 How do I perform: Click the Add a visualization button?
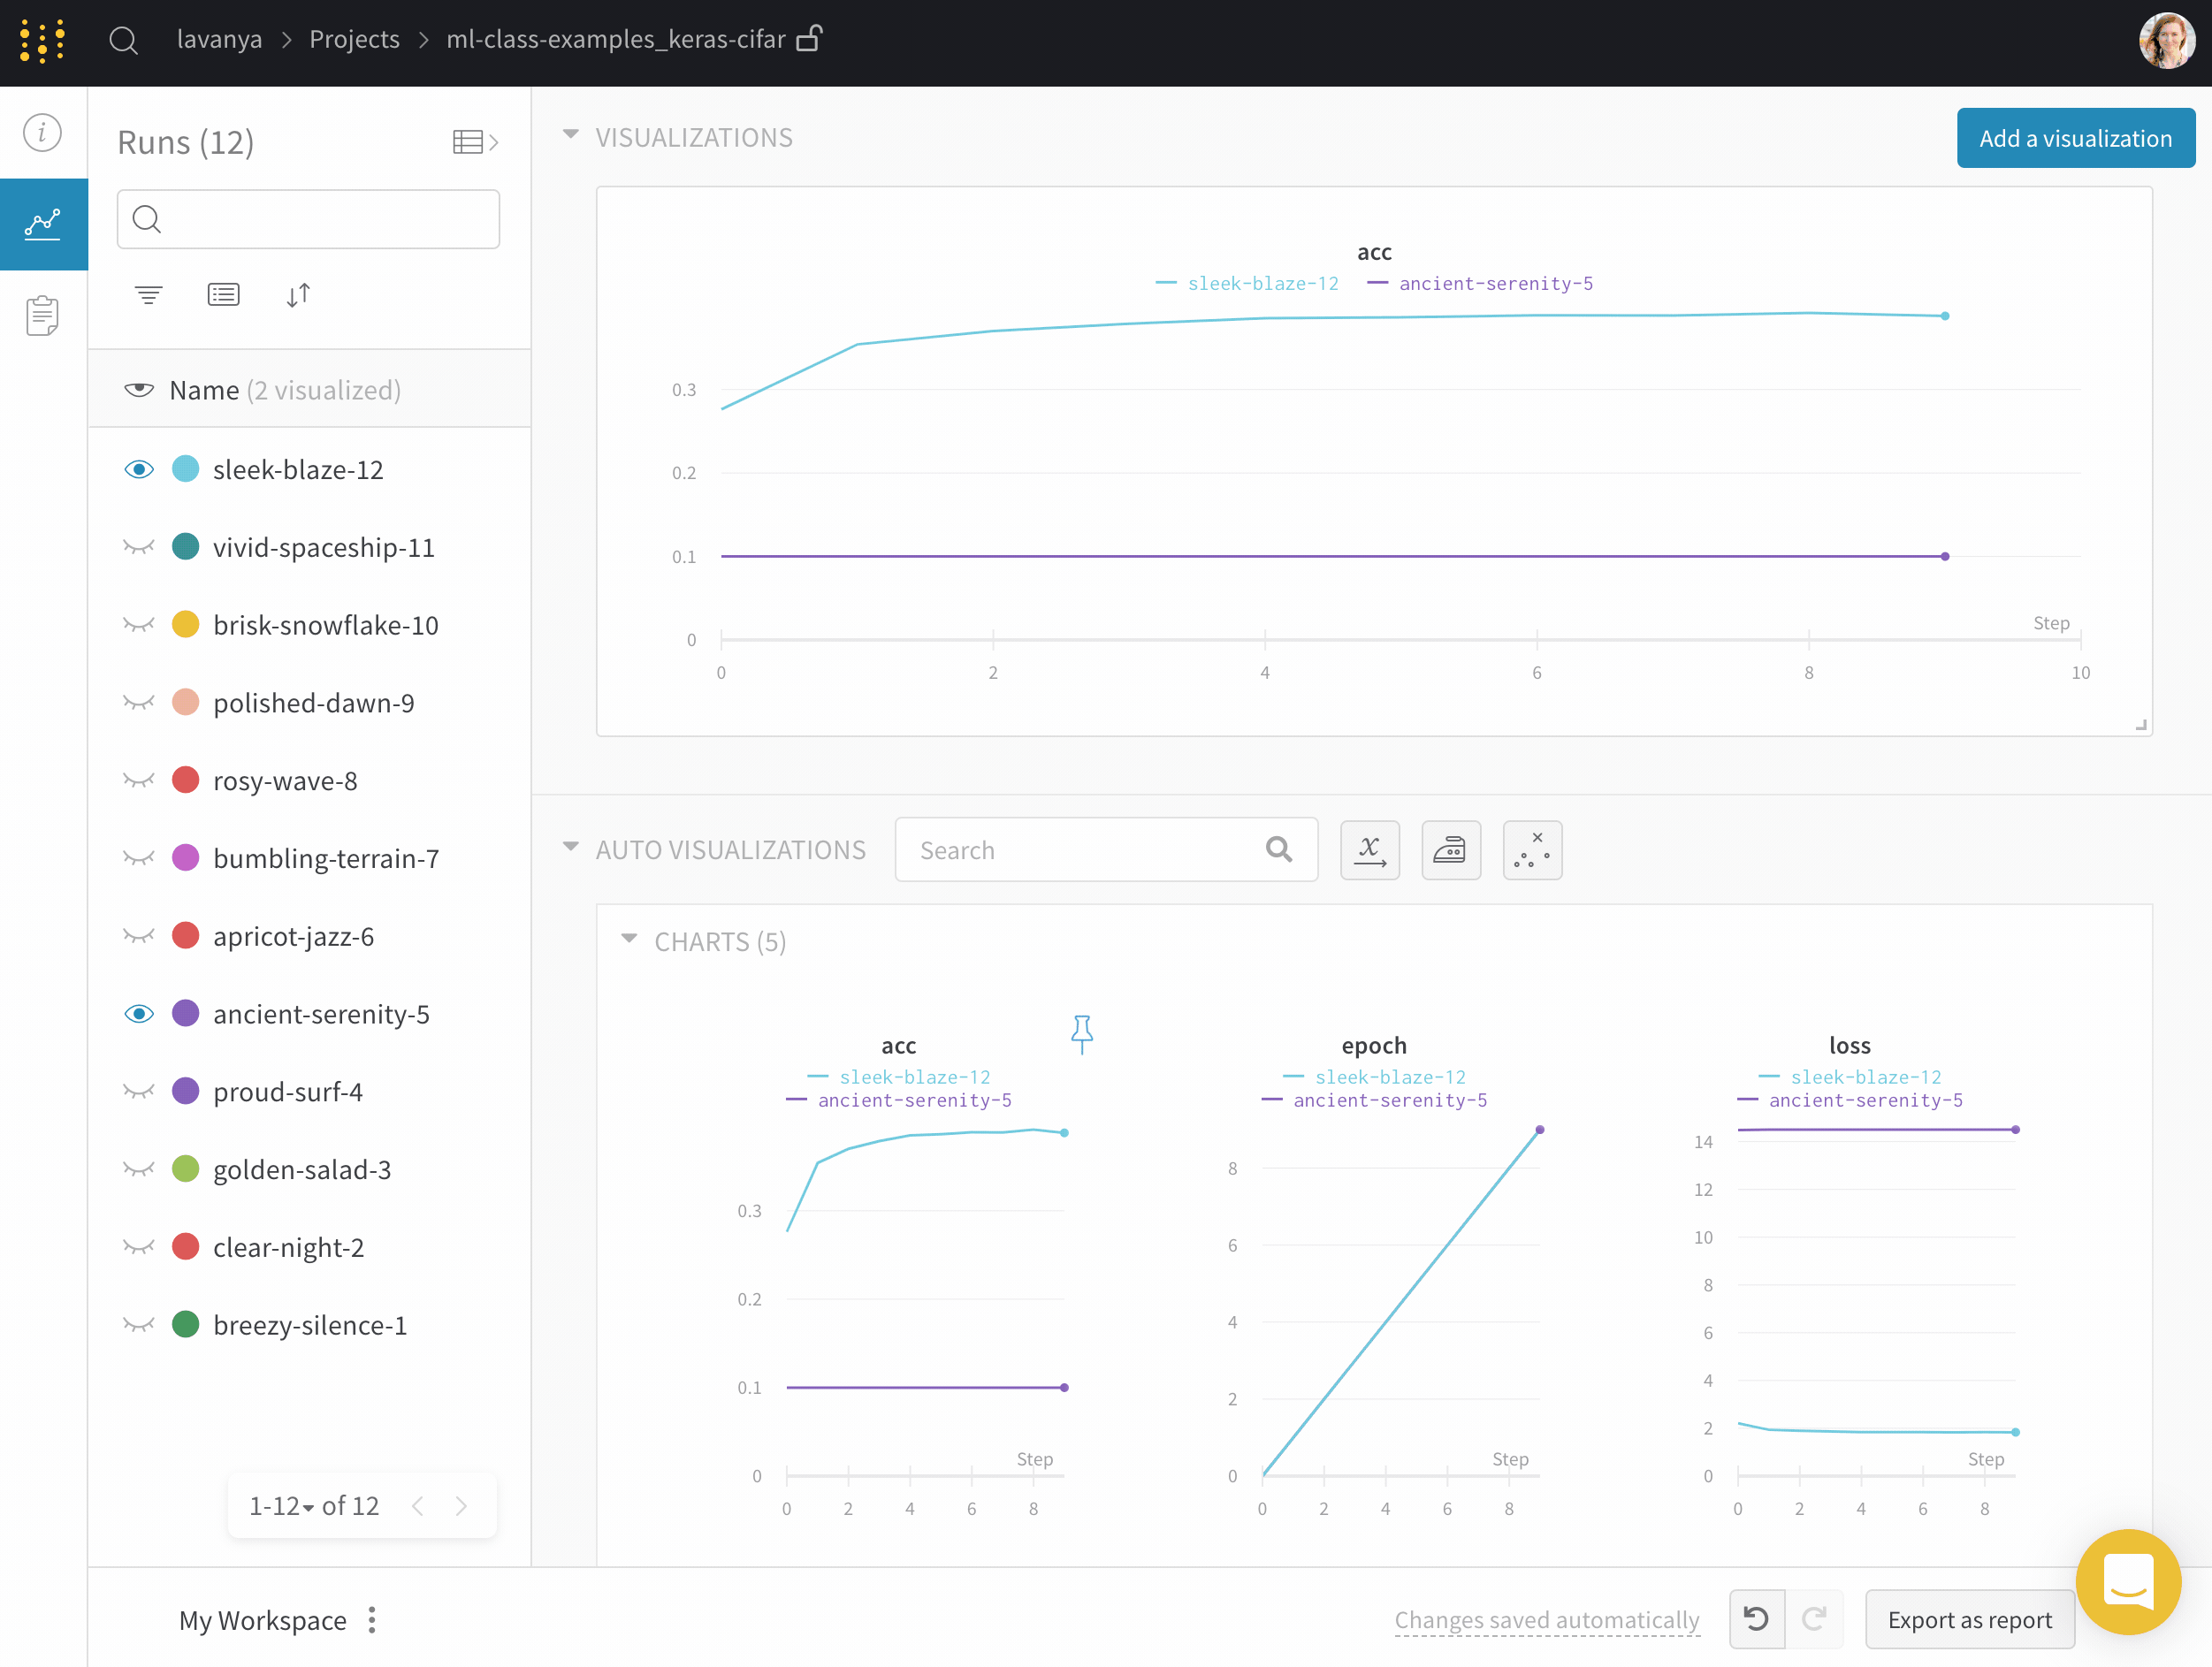click(x=2075, y=139)
